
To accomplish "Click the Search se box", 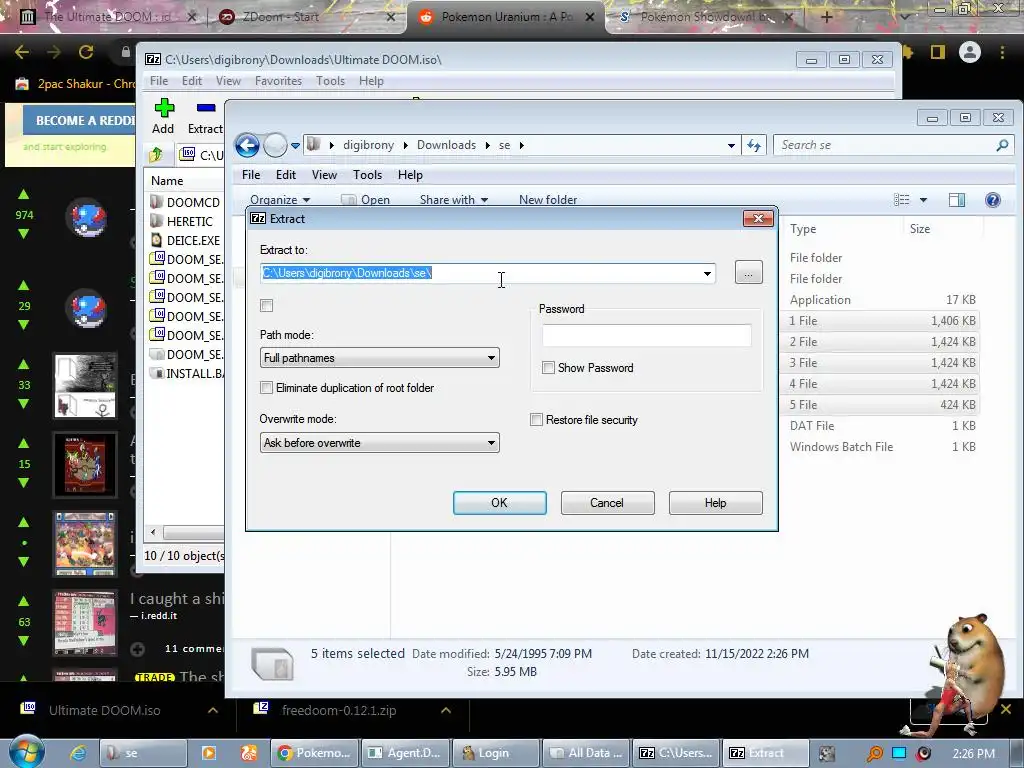I will pos(885,145).
